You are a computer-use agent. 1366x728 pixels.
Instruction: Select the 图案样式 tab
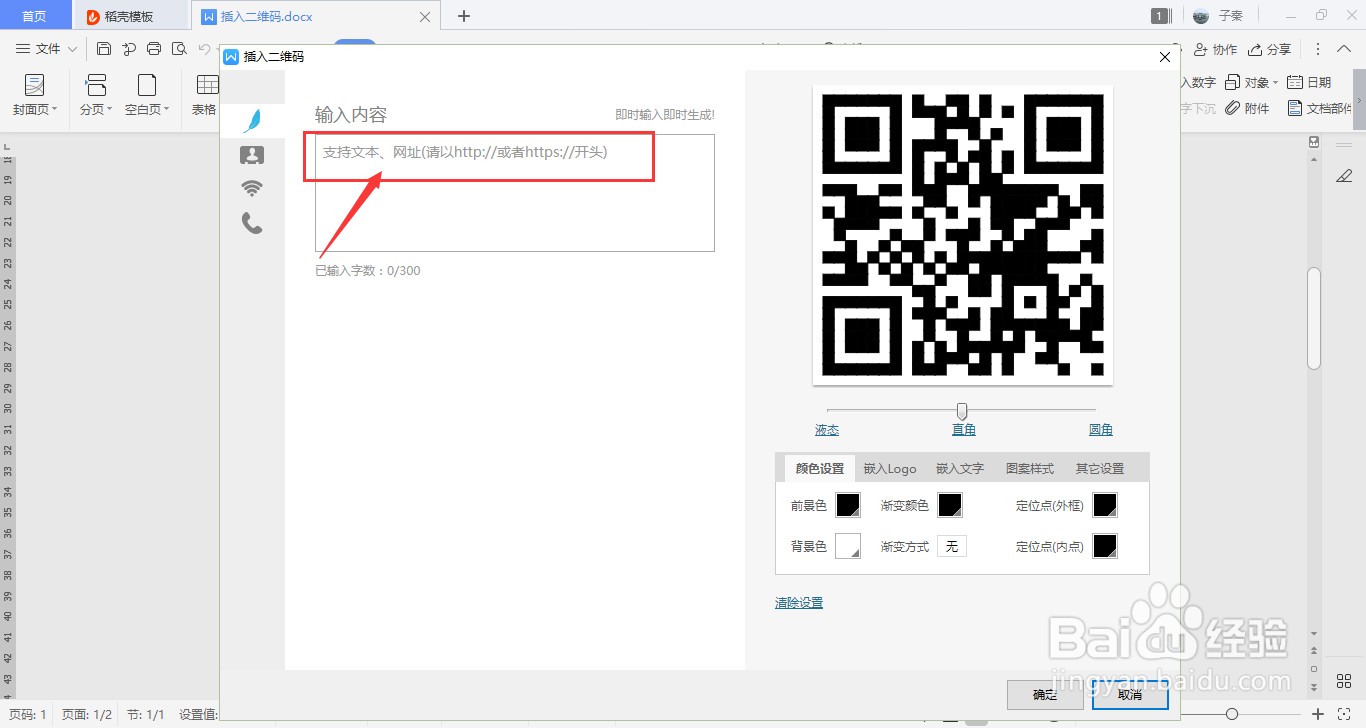pyautogui.click(x=1030, y=468)
